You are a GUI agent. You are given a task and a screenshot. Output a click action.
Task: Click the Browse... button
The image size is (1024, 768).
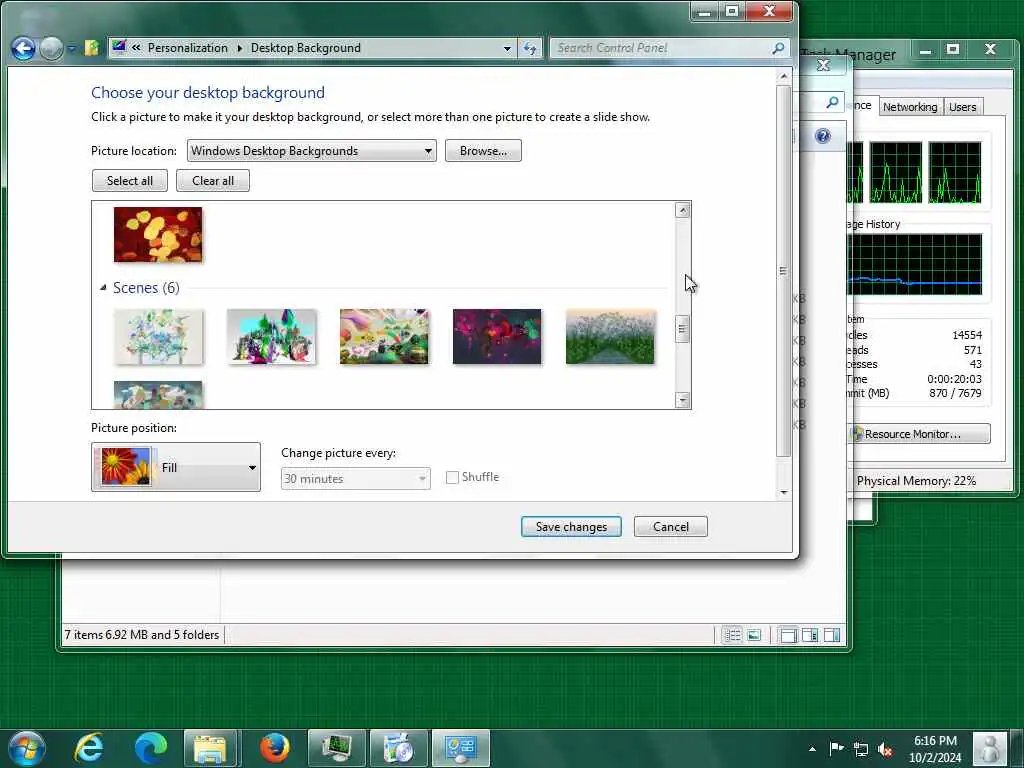pyautogui.click(x=483, y=151)
